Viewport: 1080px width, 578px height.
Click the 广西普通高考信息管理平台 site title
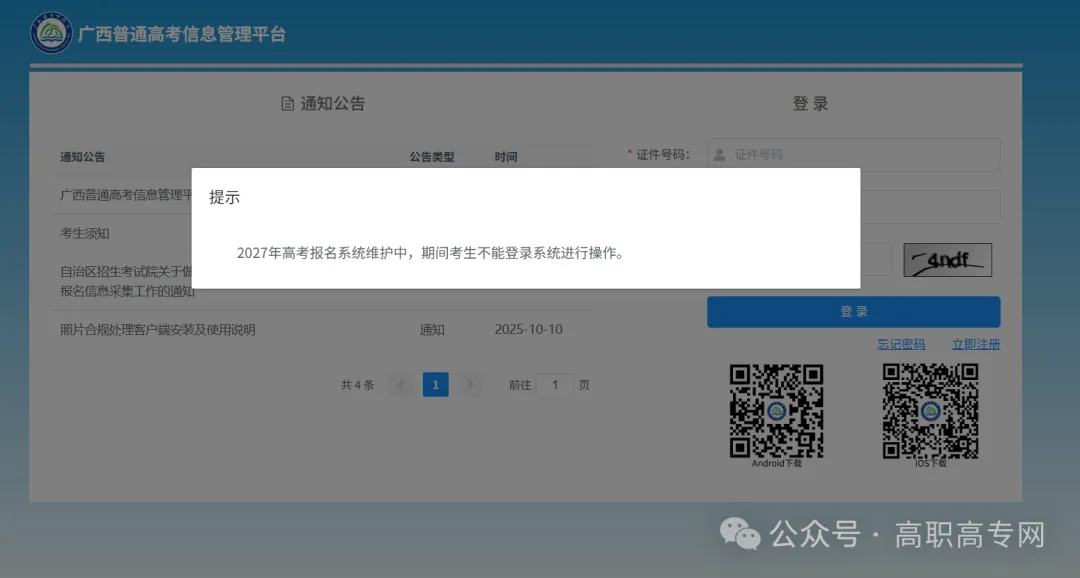tap(182, 34)
